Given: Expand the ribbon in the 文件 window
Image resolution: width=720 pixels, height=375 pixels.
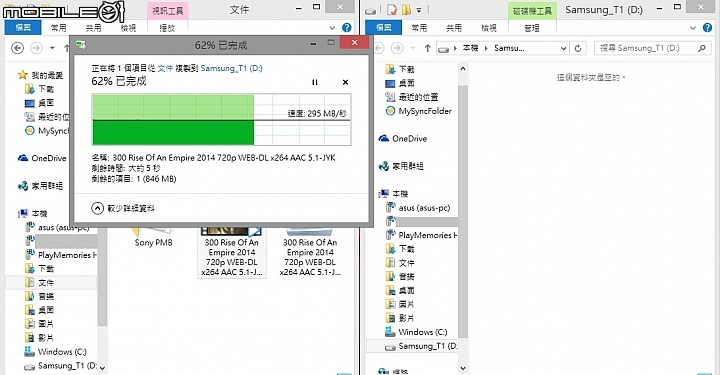Looking at the screenshot, I should 332,28.
